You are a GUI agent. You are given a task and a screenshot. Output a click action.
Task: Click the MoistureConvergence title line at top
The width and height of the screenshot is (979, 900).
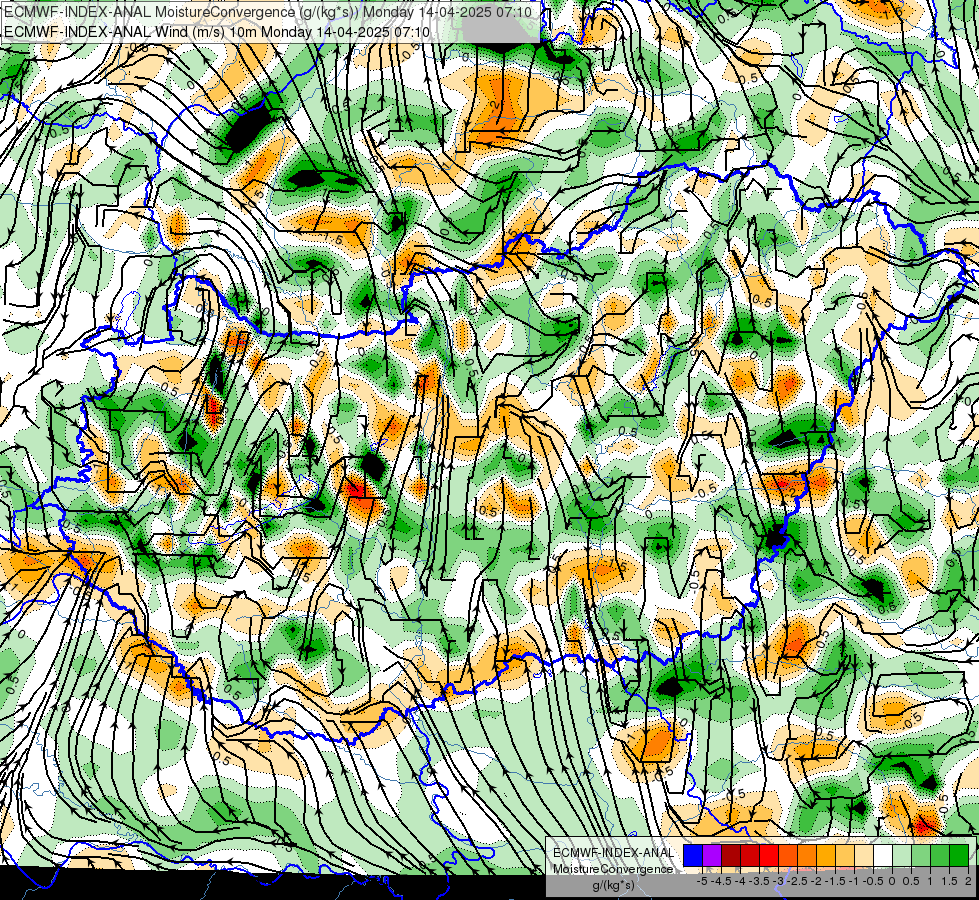(268, 12)
